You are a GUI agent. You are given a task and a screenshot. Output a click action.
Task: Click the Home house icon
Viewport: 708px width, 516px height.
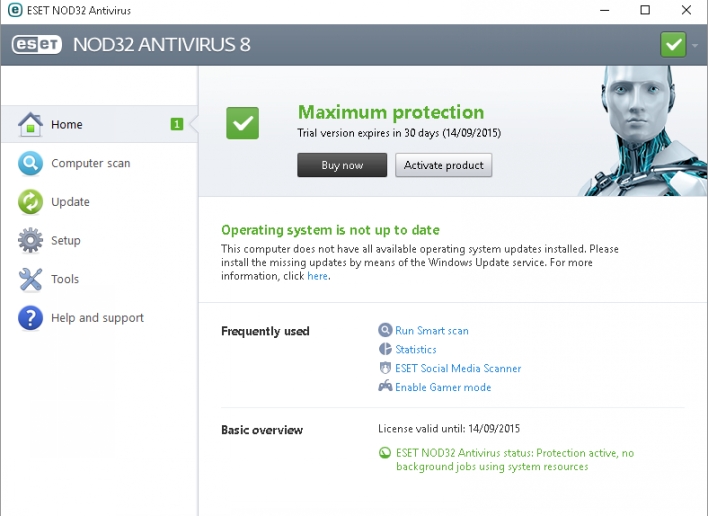coord(30,124)
